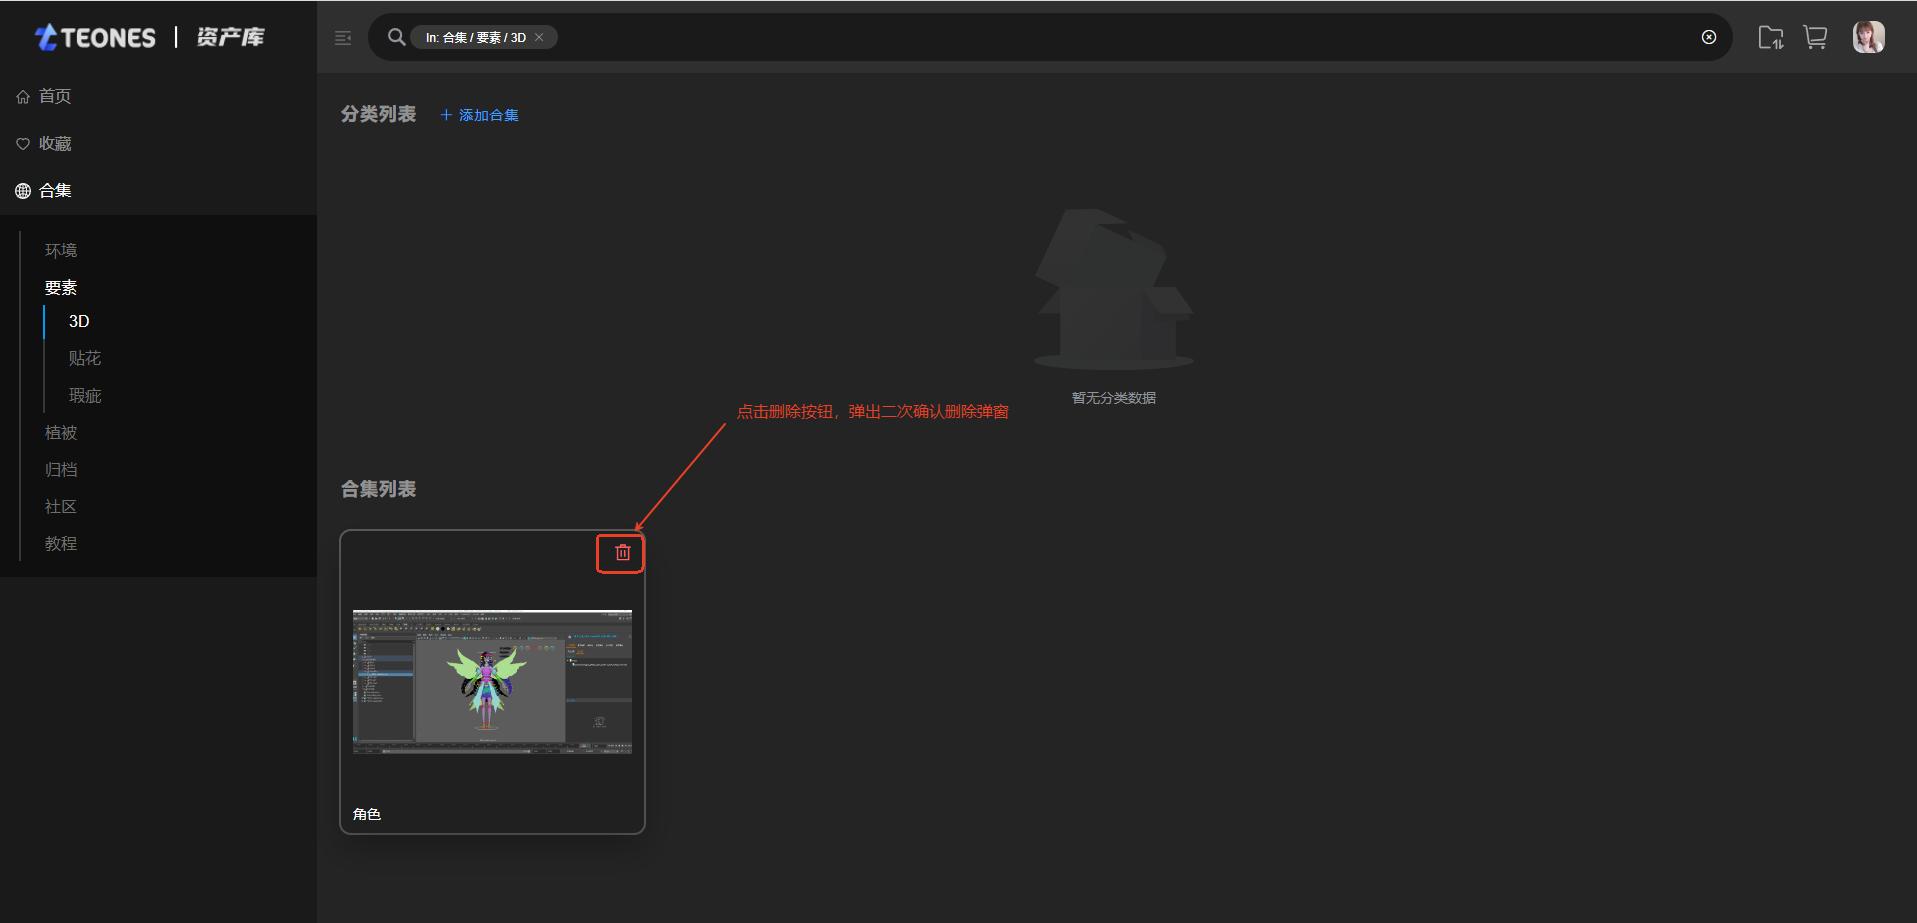Image resolution: width=1917 pixels, height=923 pixels.
Task: Click the TEONES logo
Action: click(95, 37)
